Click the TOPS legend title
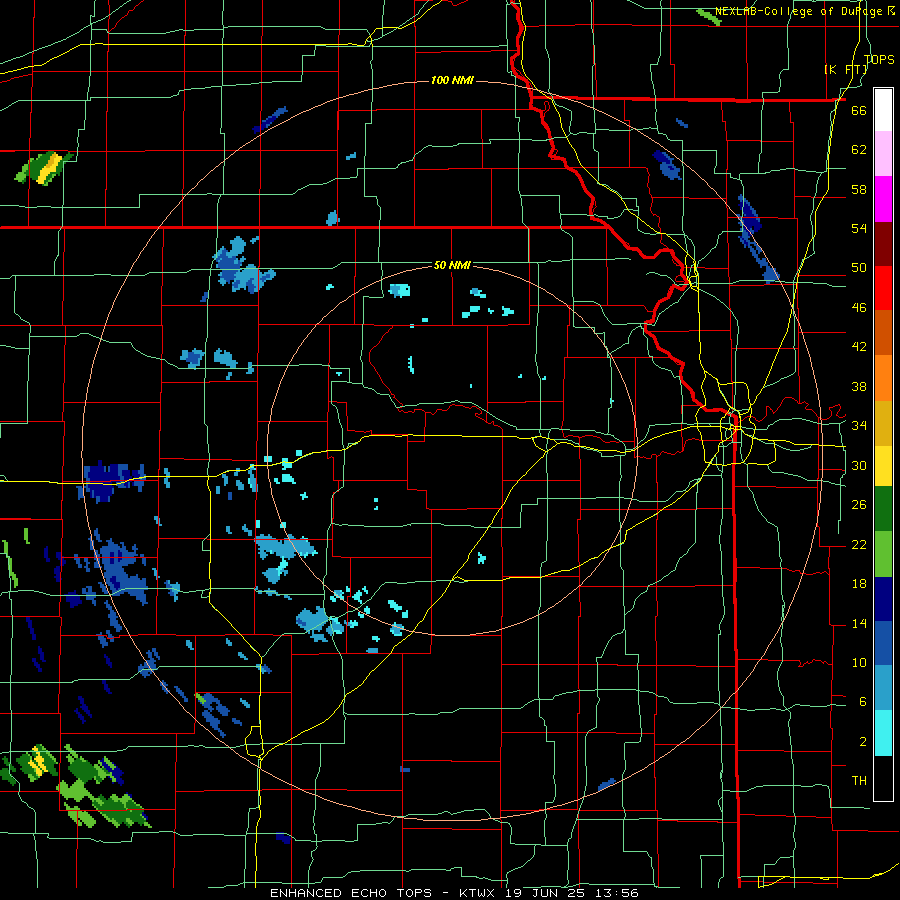Image resolution: width=900 pixels, height=900 pixels. click(879, 60)
